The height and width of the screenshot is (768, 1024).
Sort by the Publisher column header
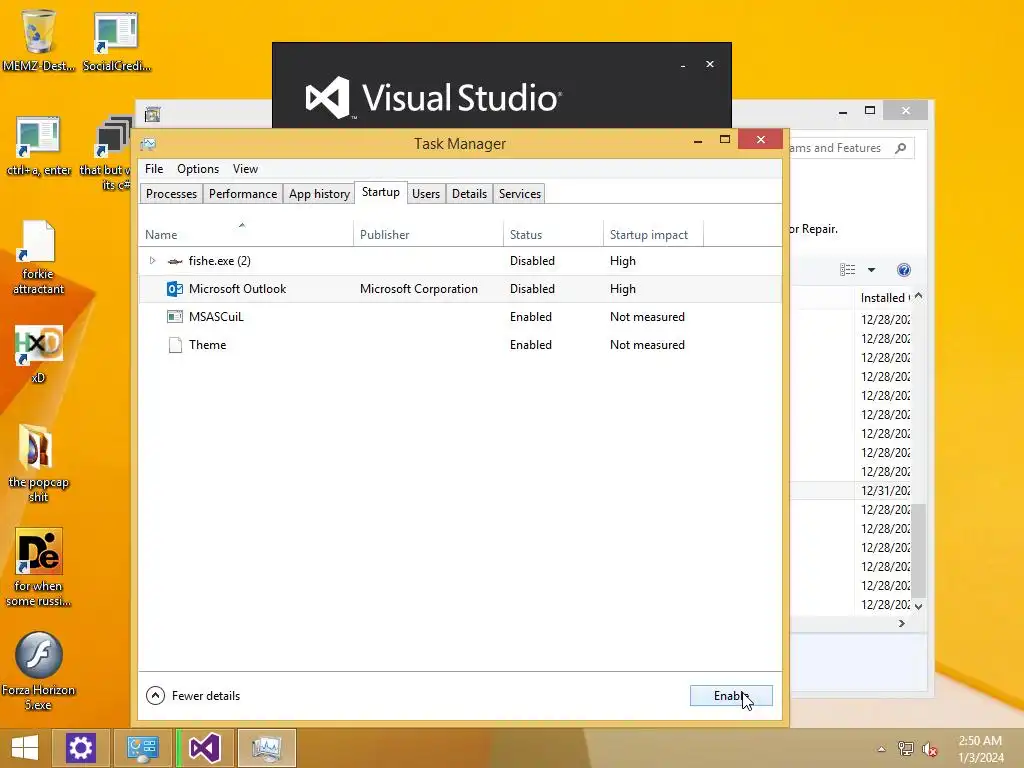click(428, 234)
